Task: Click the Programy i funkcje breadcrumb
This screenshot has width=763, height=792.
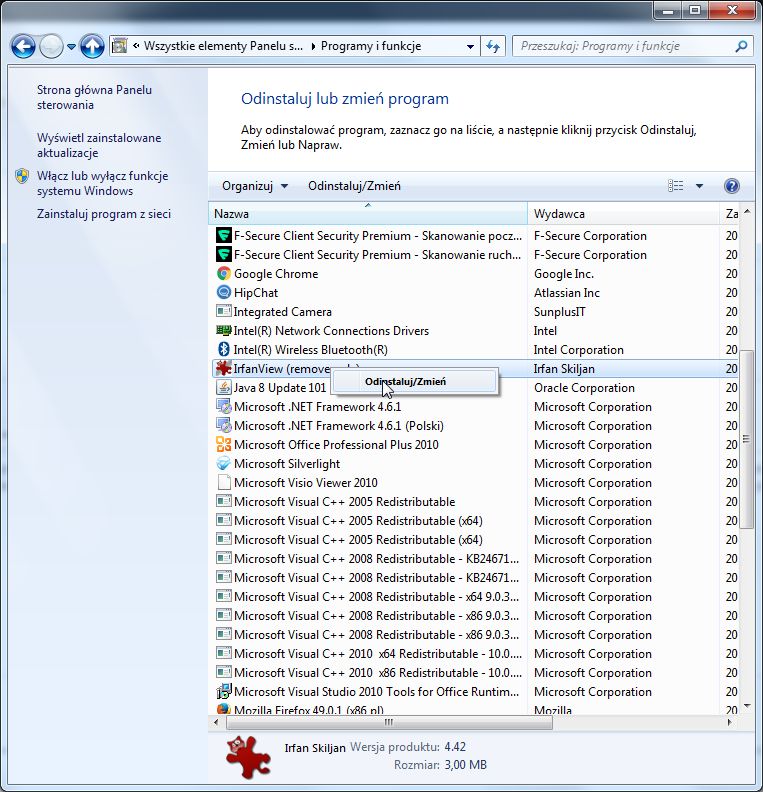Action: [371, 46]
